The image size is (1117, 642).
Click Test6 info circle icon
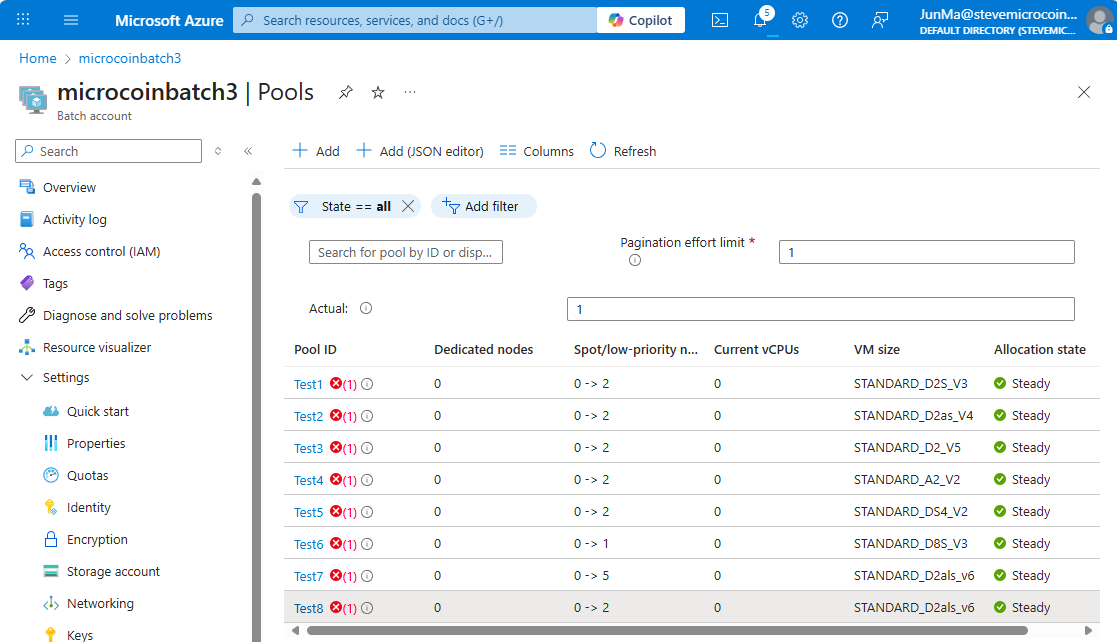coord(367,544)
